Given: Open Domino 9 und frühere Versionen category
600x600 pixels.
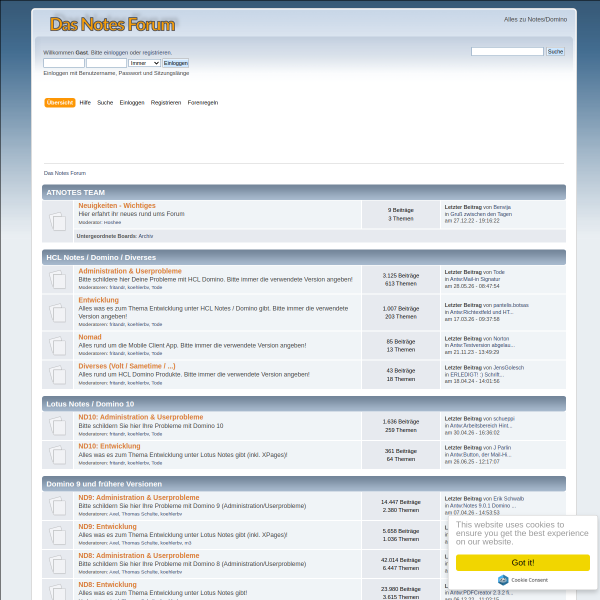Looking at the screenshot, I should (x=104, y=484).
